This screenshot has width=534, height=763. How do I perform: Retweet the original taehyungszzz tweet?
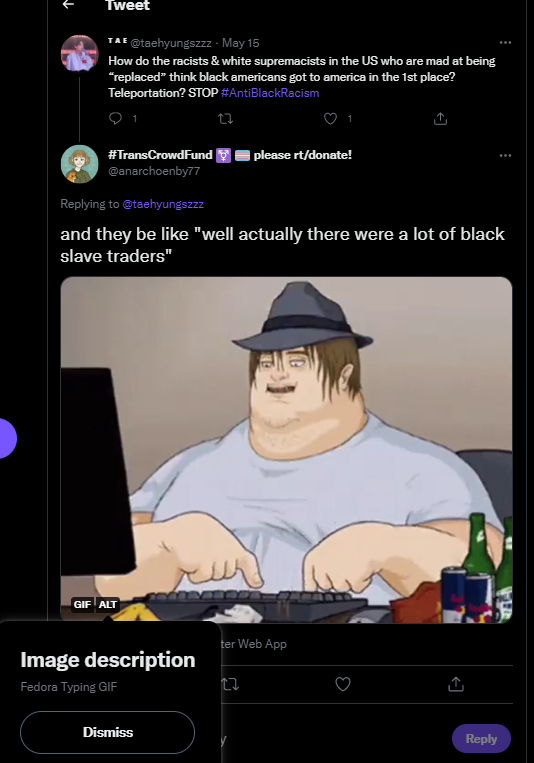[225, 118]
